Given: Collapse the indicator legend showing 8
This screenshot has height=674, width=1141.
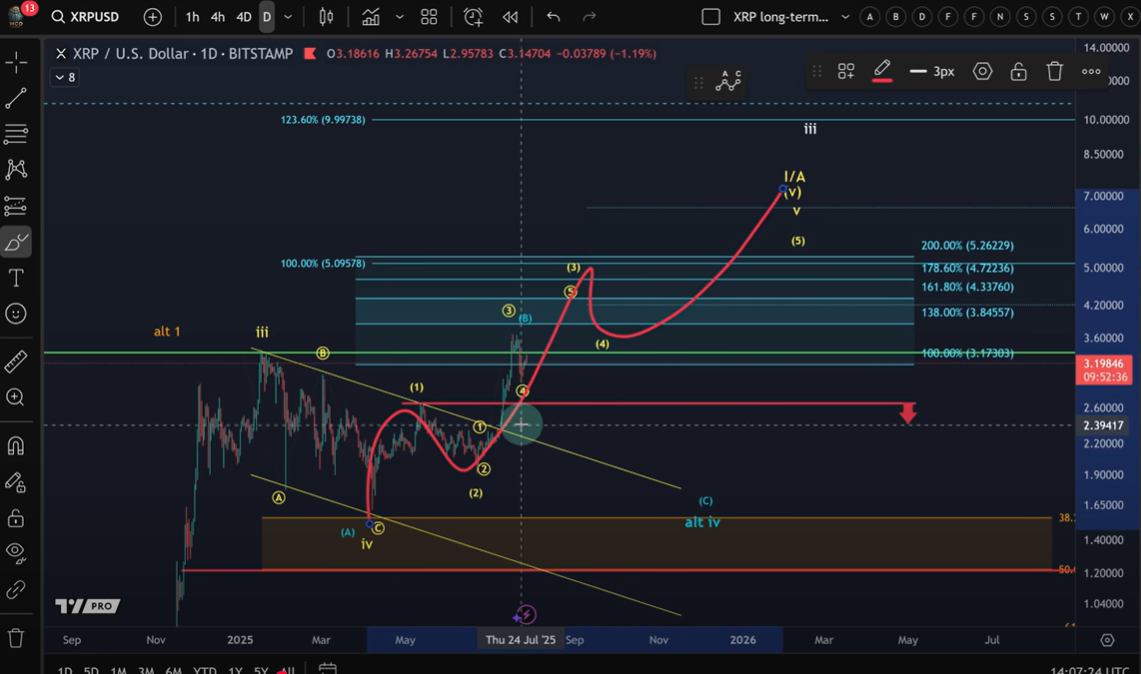Looking at the screenshot, I should tap(65, 77).
